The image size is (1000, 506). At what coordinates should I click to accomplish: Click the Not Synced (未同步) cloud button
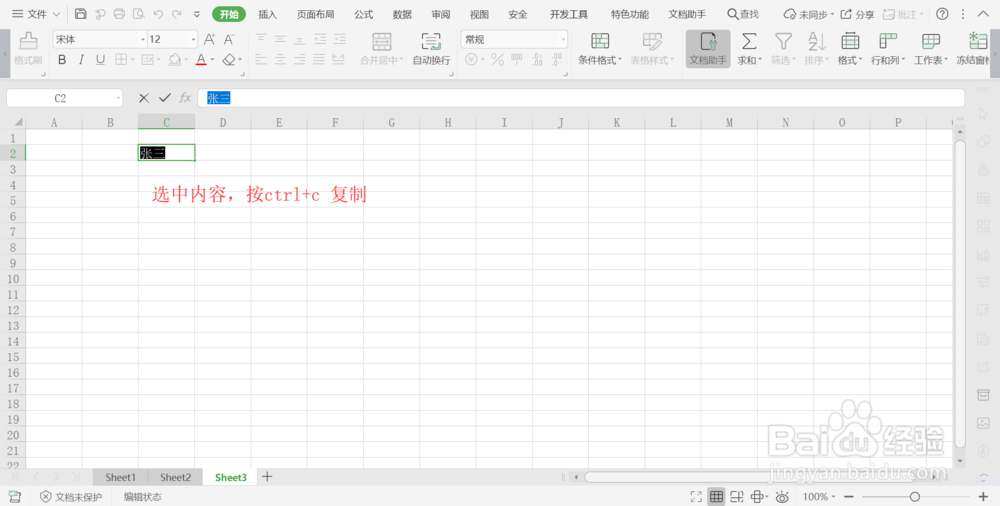[x=809, y=14]
